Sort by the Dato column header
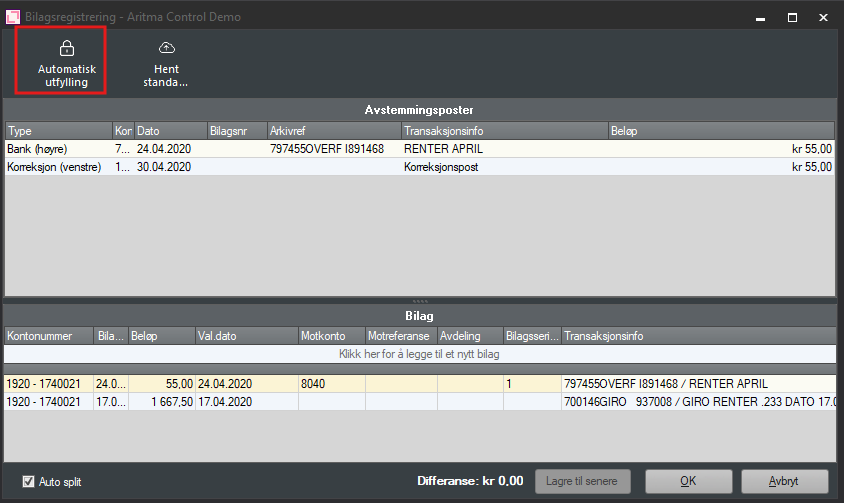 pyautogui.click(x=168, y=131)
